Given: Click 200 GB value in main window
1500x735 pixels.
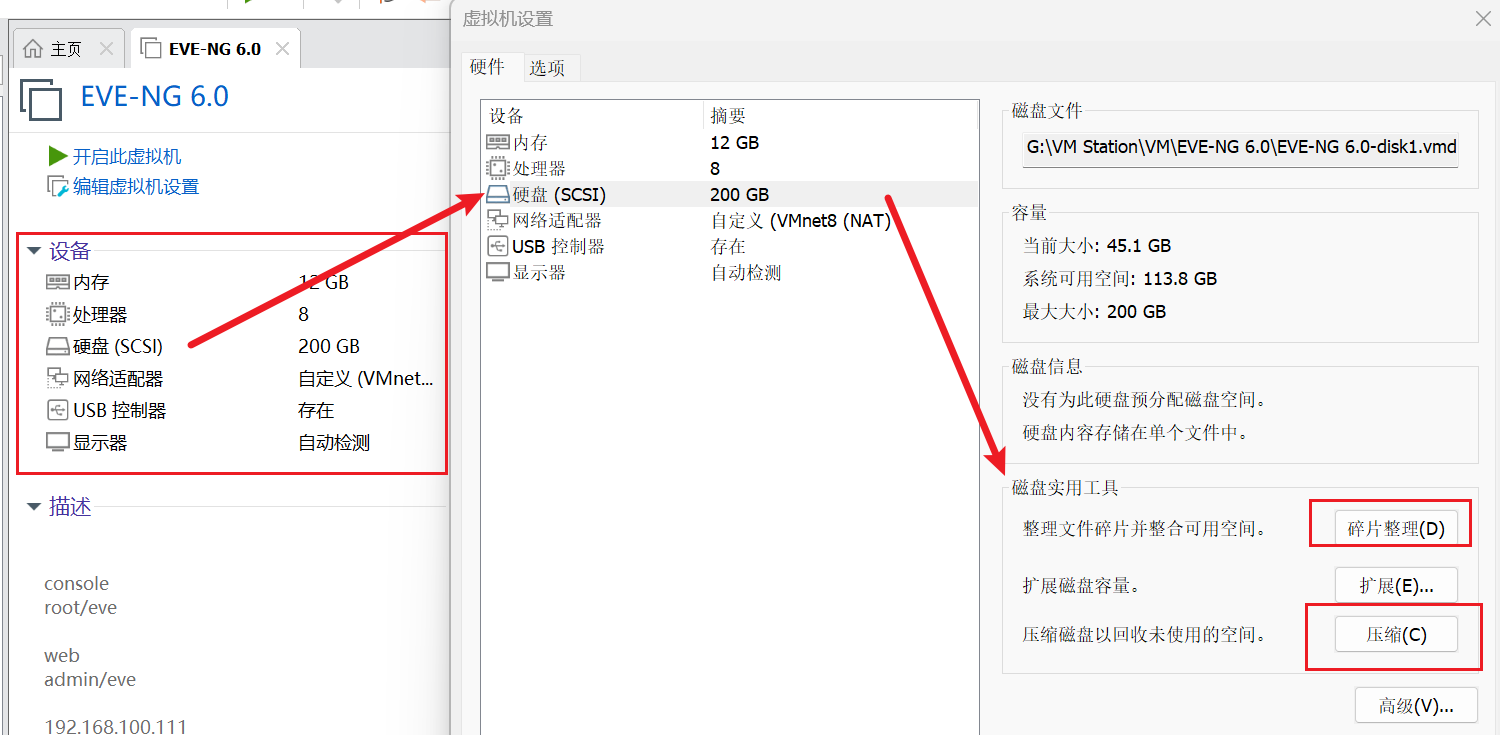Looking at the screenshot, I should (329, 347).
